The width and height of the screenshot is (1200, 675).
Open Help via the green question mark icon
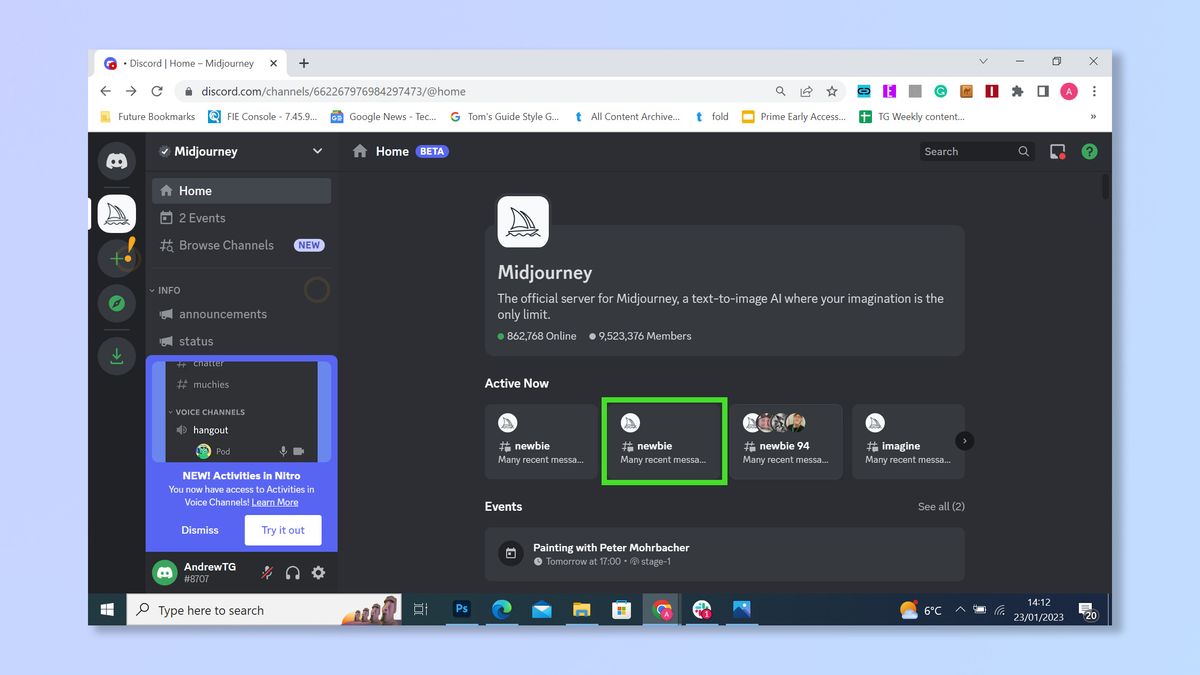(1089, 151)
